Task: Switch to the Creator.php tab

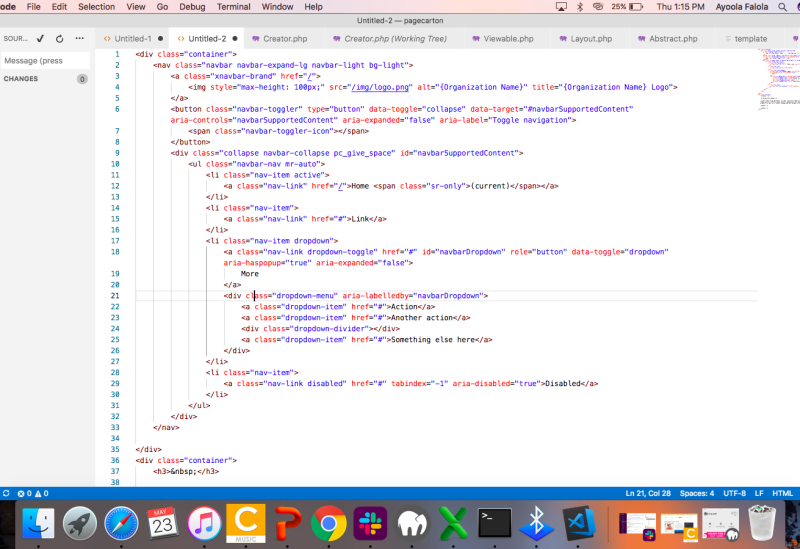Action: 285,38
